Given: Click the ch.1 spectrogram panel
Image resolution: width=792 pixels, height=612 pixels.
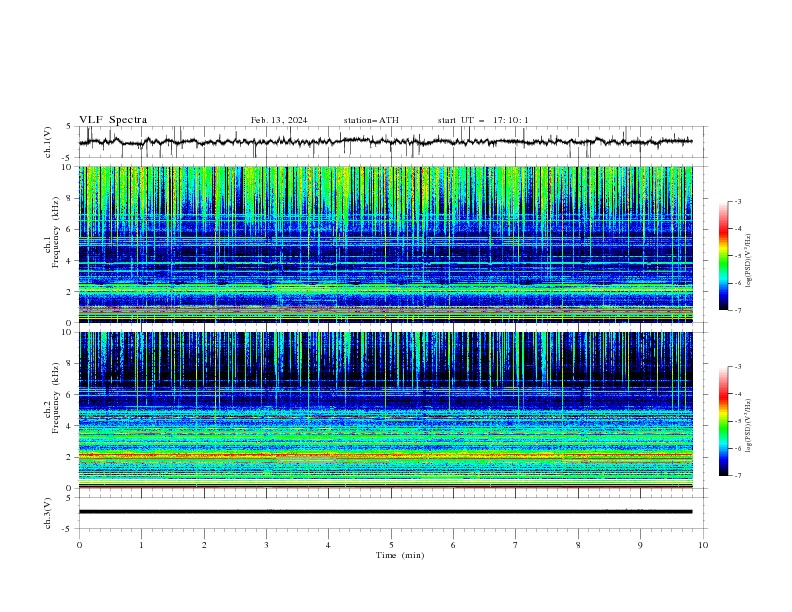Looking at the screenshot, I should [385, 244].
